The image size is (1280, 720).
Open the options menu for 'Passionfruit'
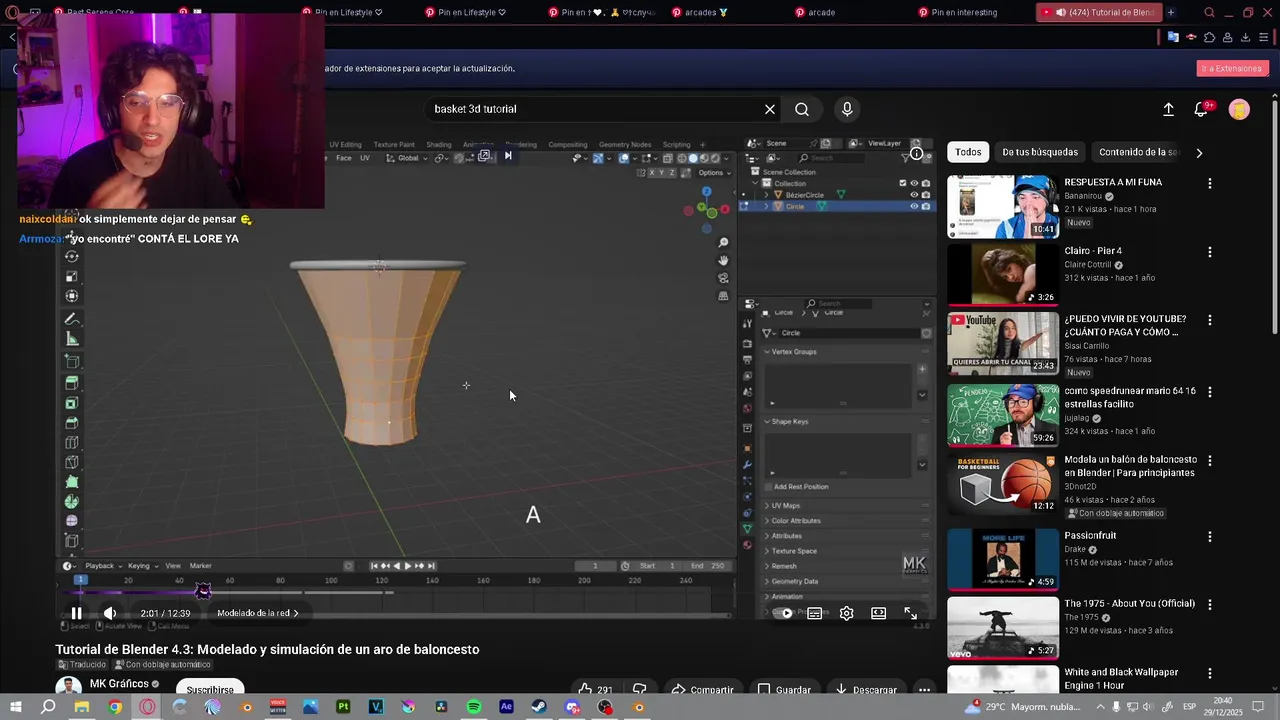coord(1210,537)
